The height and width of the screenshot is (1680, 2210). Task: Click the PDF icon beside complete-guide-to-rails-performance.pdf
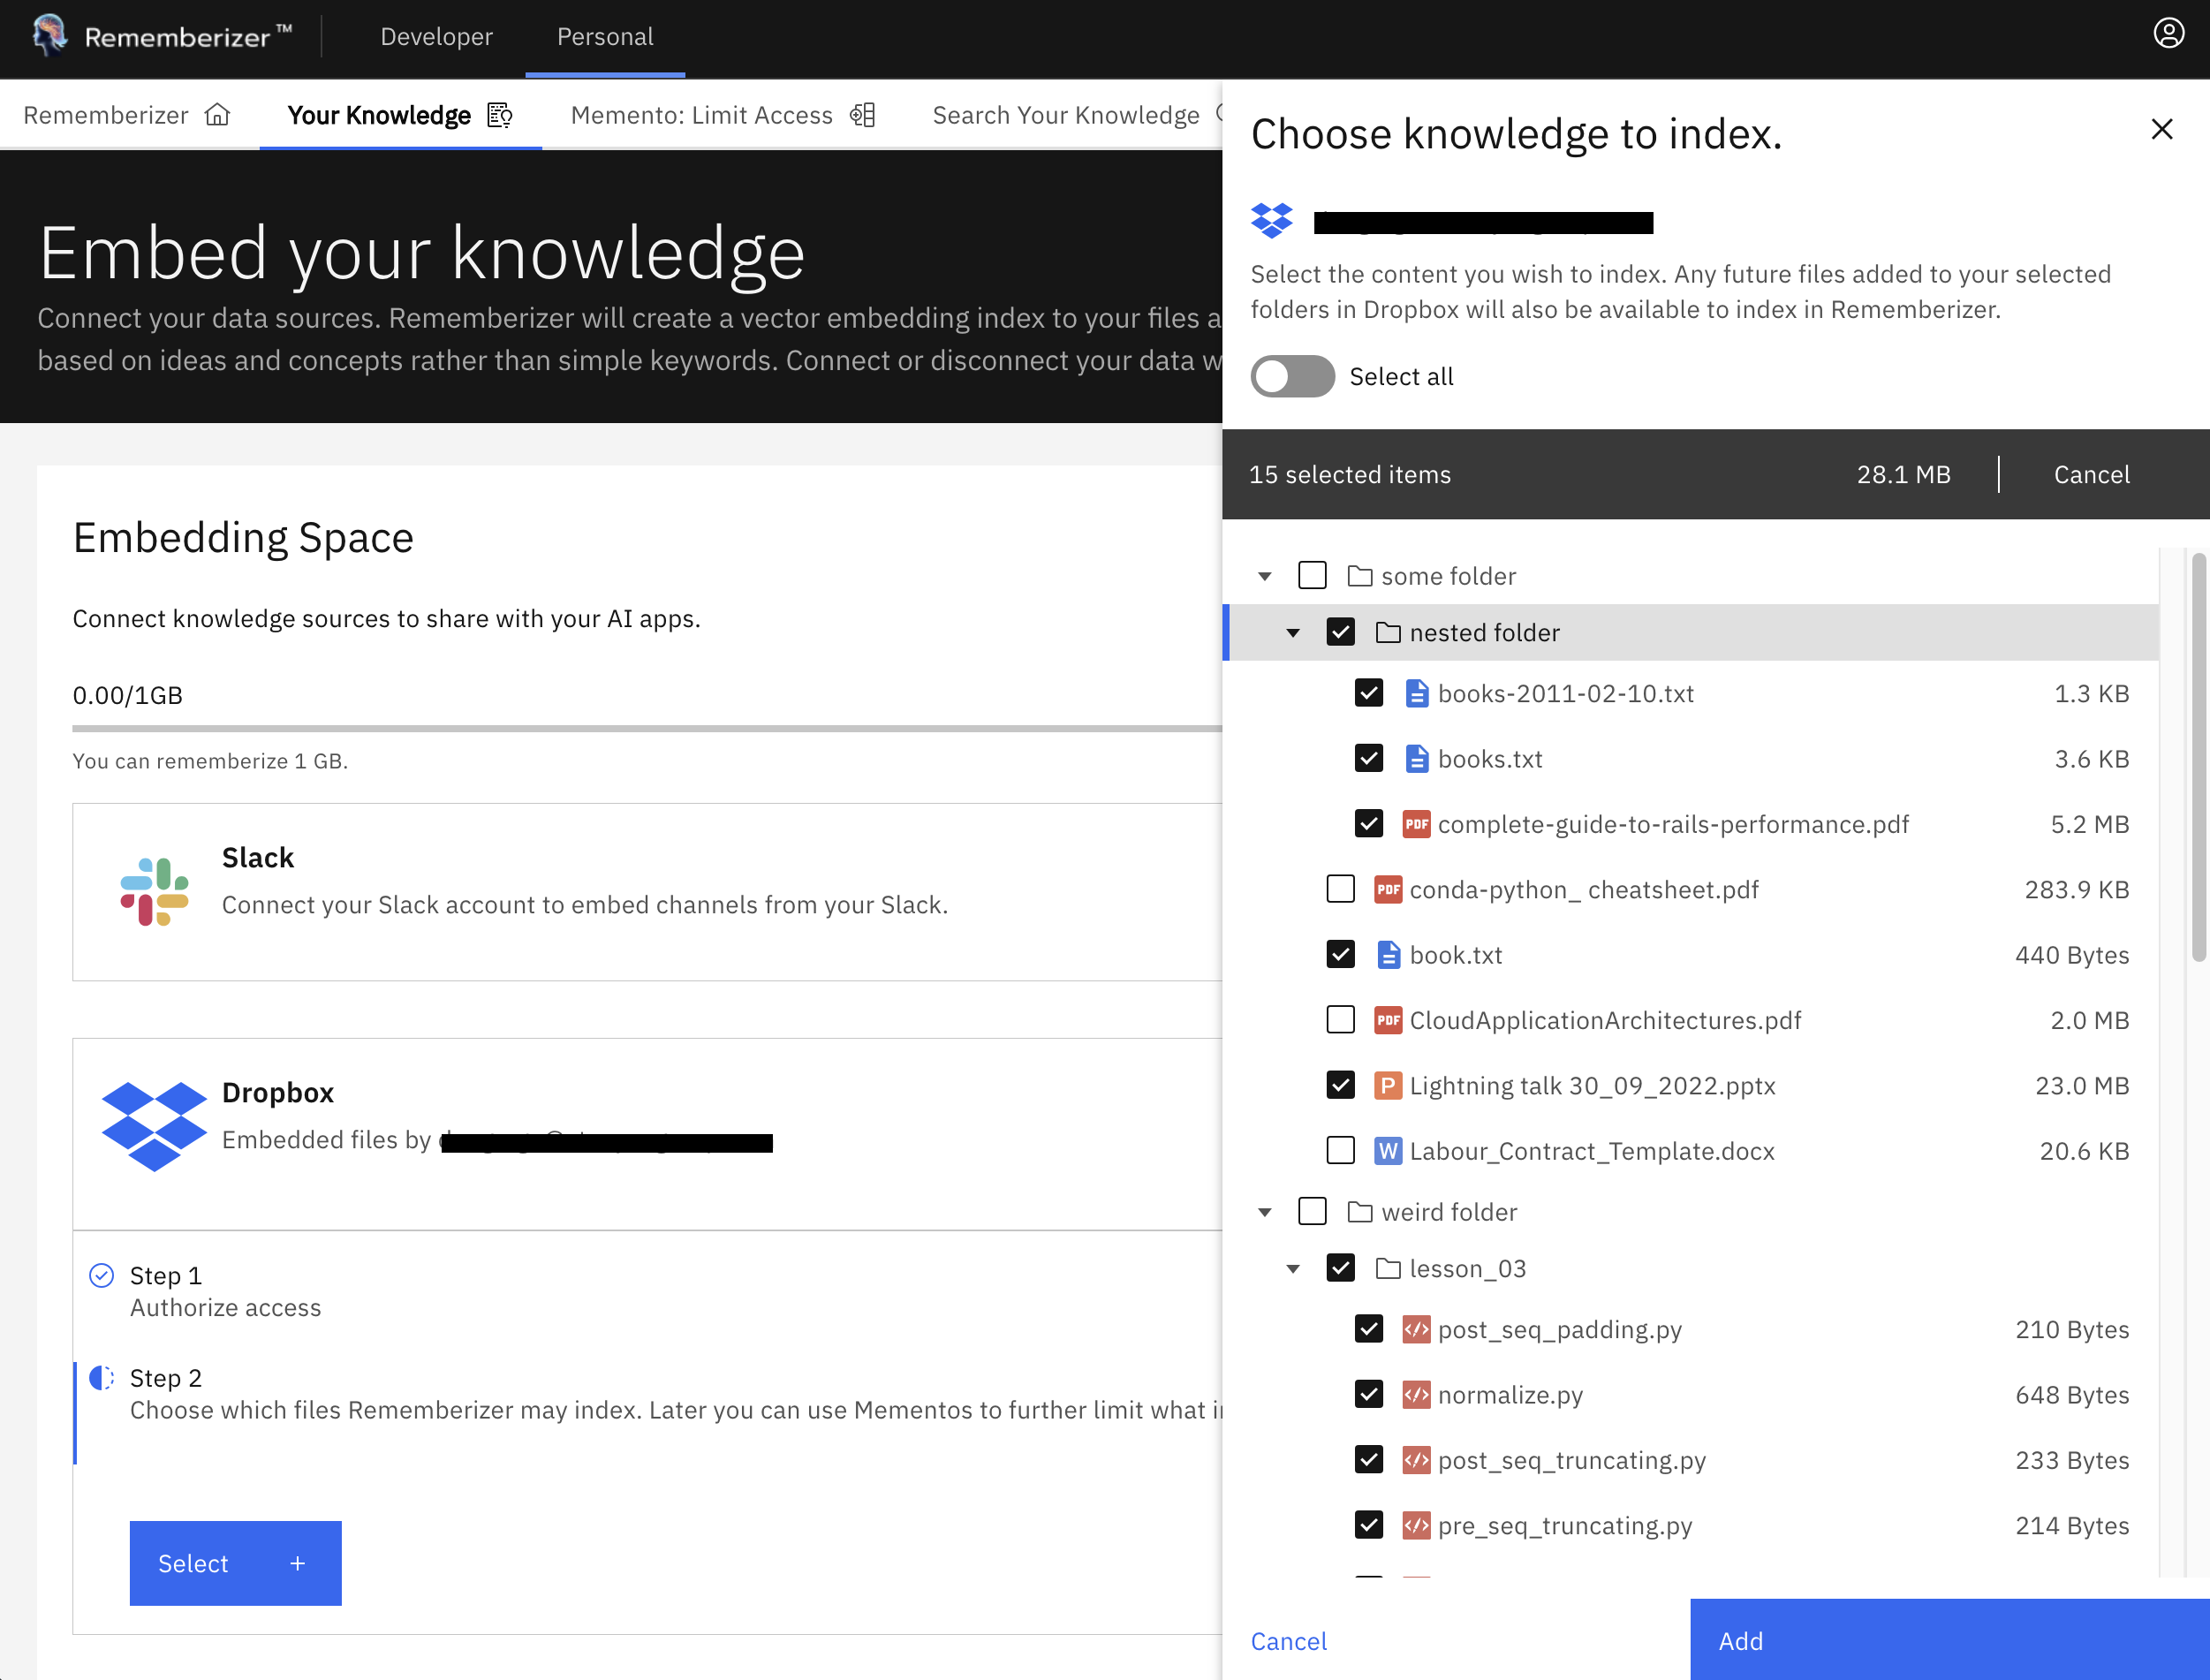pos(1417,823)
